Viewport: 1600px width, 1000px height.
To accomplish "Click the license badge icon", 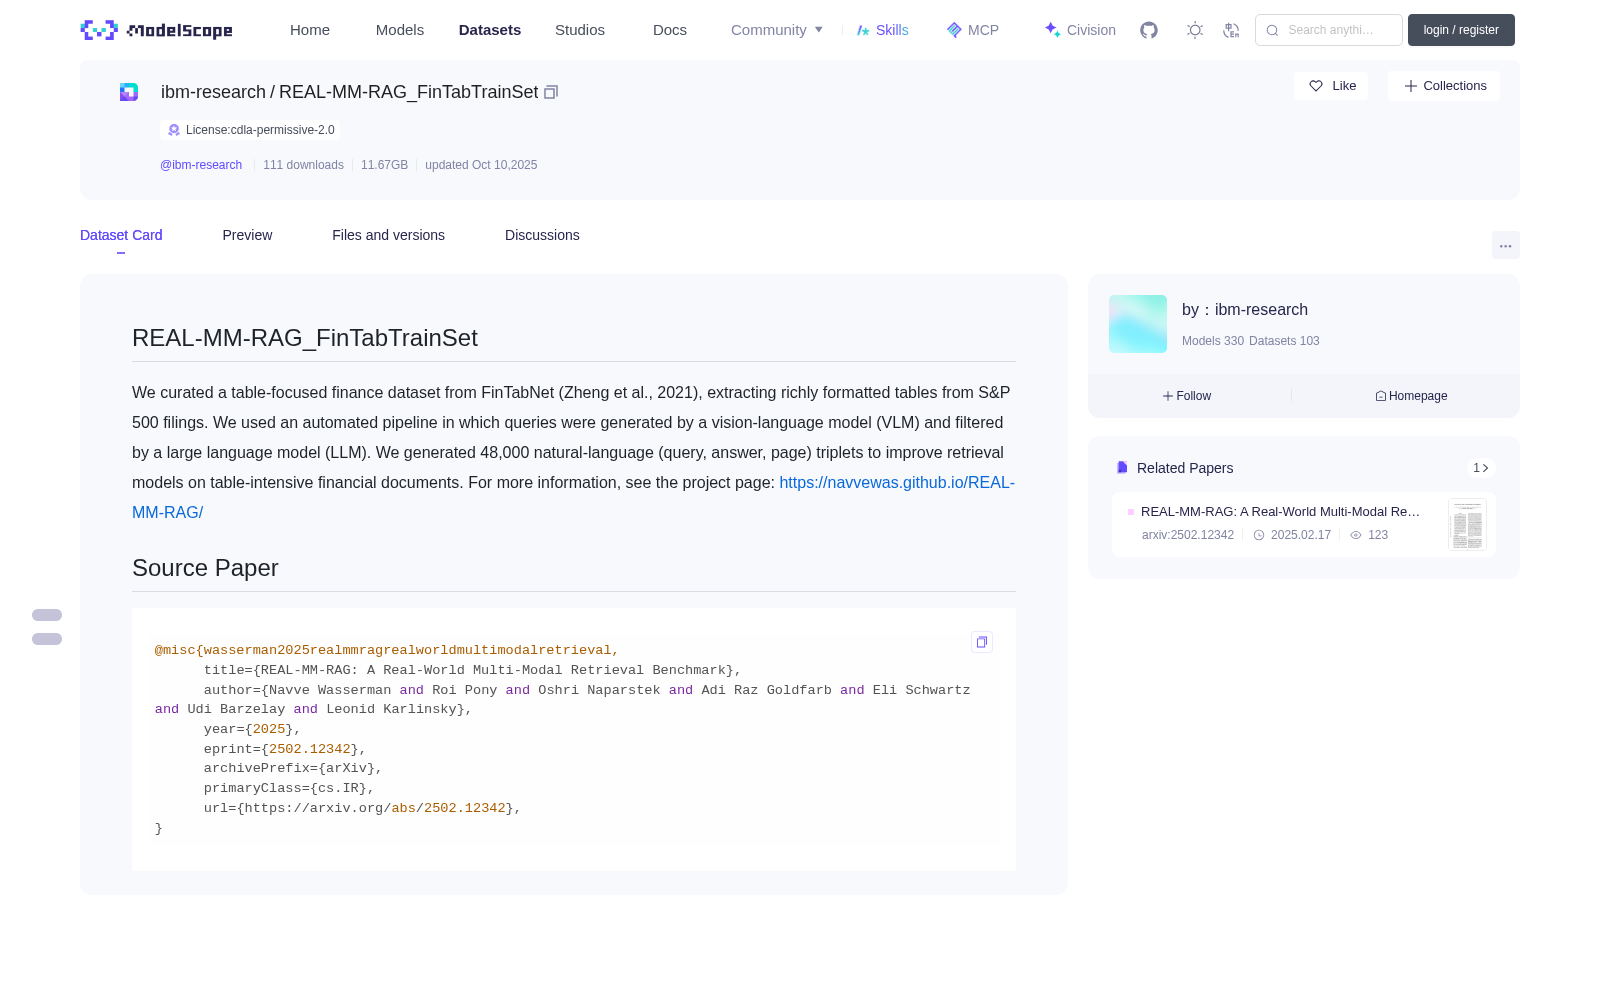I will (x=174, y=130).
